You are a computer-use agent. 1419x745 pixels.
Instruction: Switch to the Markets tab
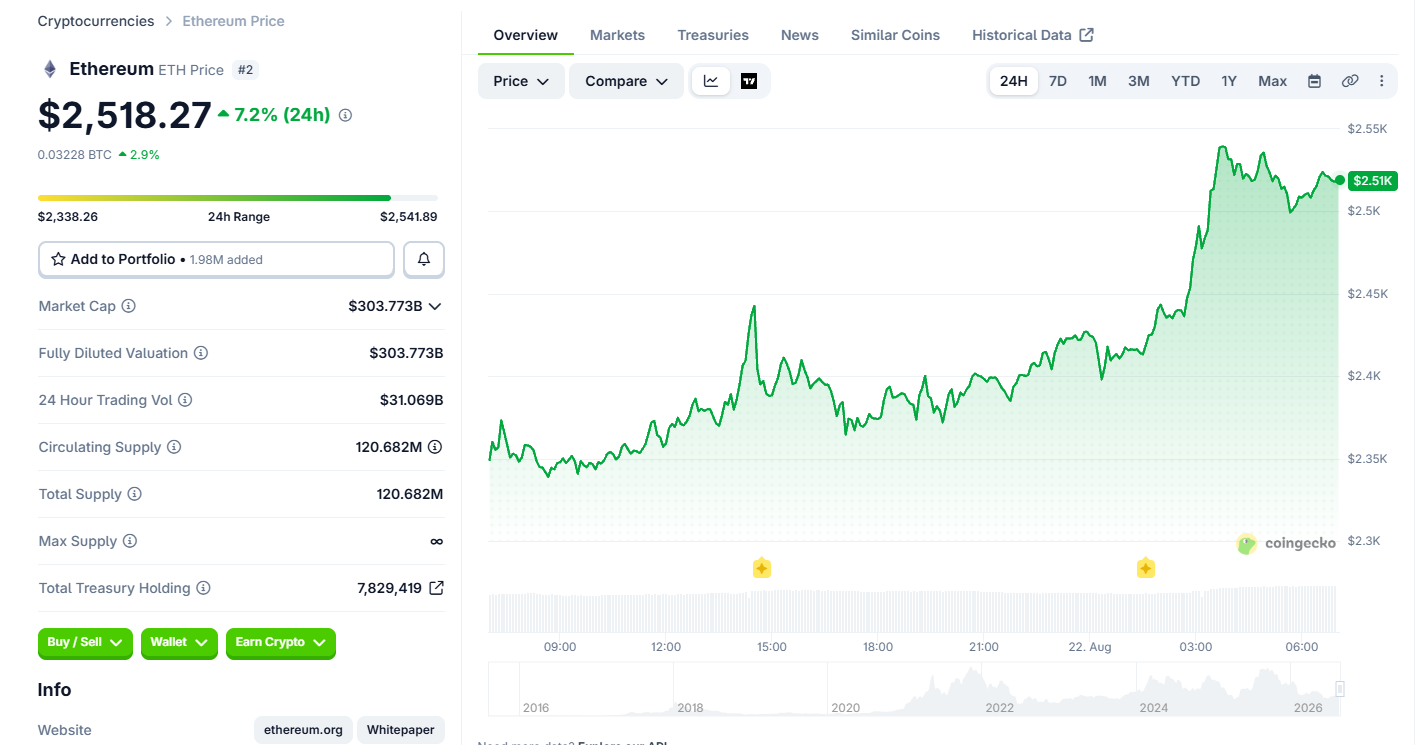[x=617, y=35]
